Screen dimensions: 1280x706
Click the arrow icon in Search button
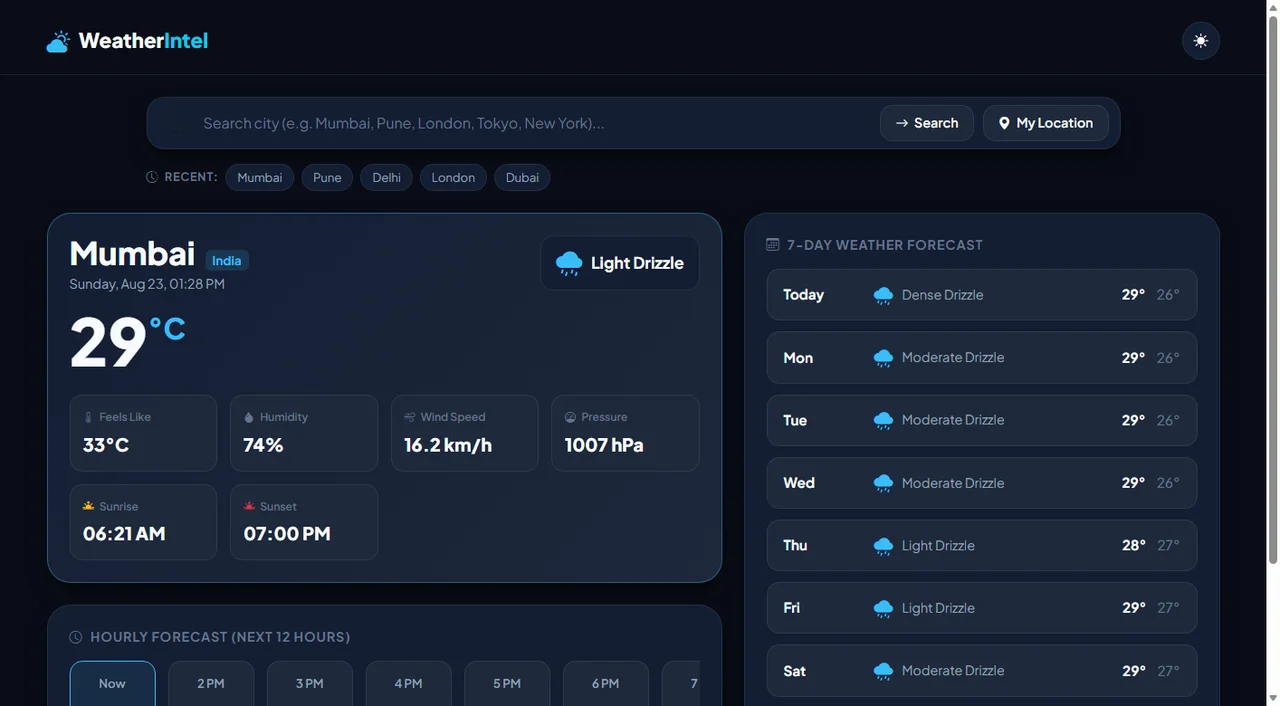point(902,123)
